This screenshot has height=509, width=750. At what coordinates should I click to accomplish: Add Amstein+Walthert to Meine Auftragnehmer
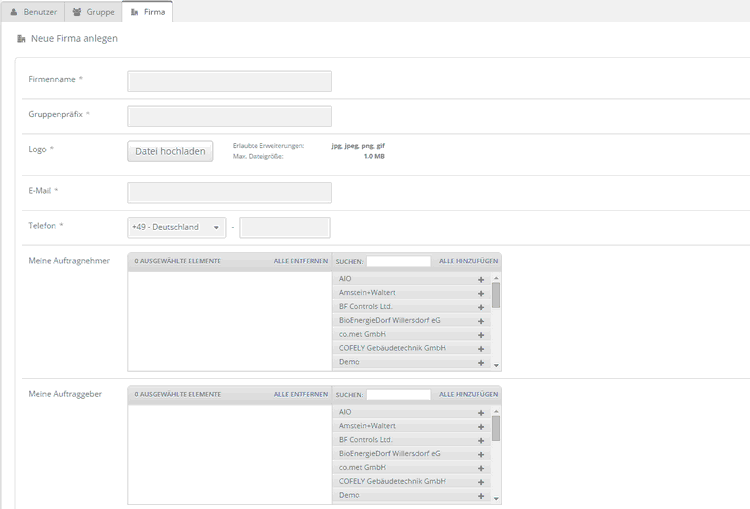(x=481, y=293)
